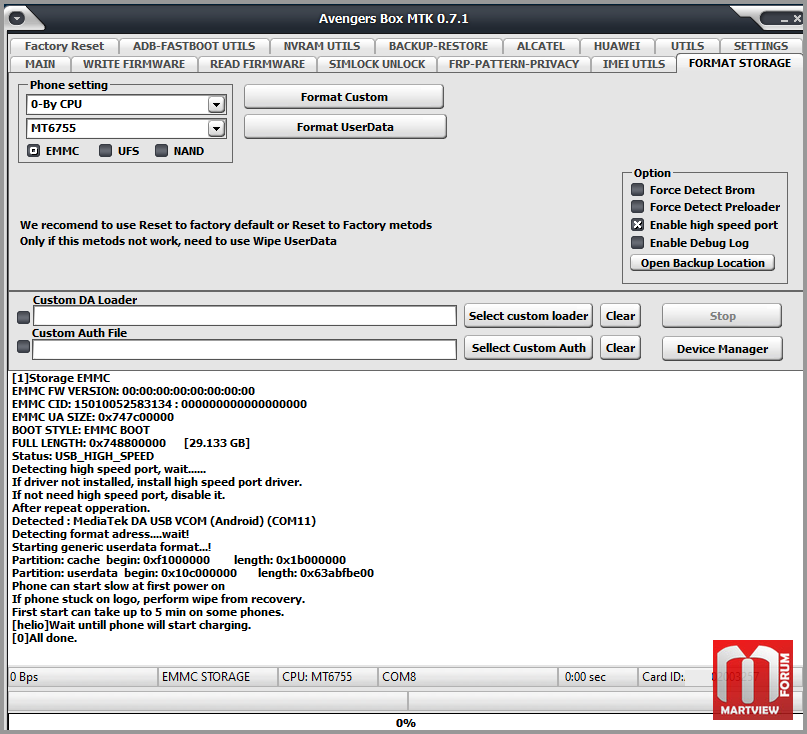Click into Custom DA Loader path field

coord(244,316)
